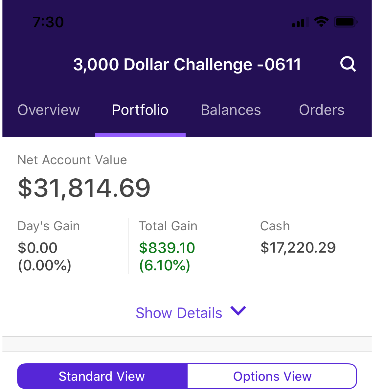372x390 pixels.
Task: Go to the Orders tab
Action: (x=322, y=110)
